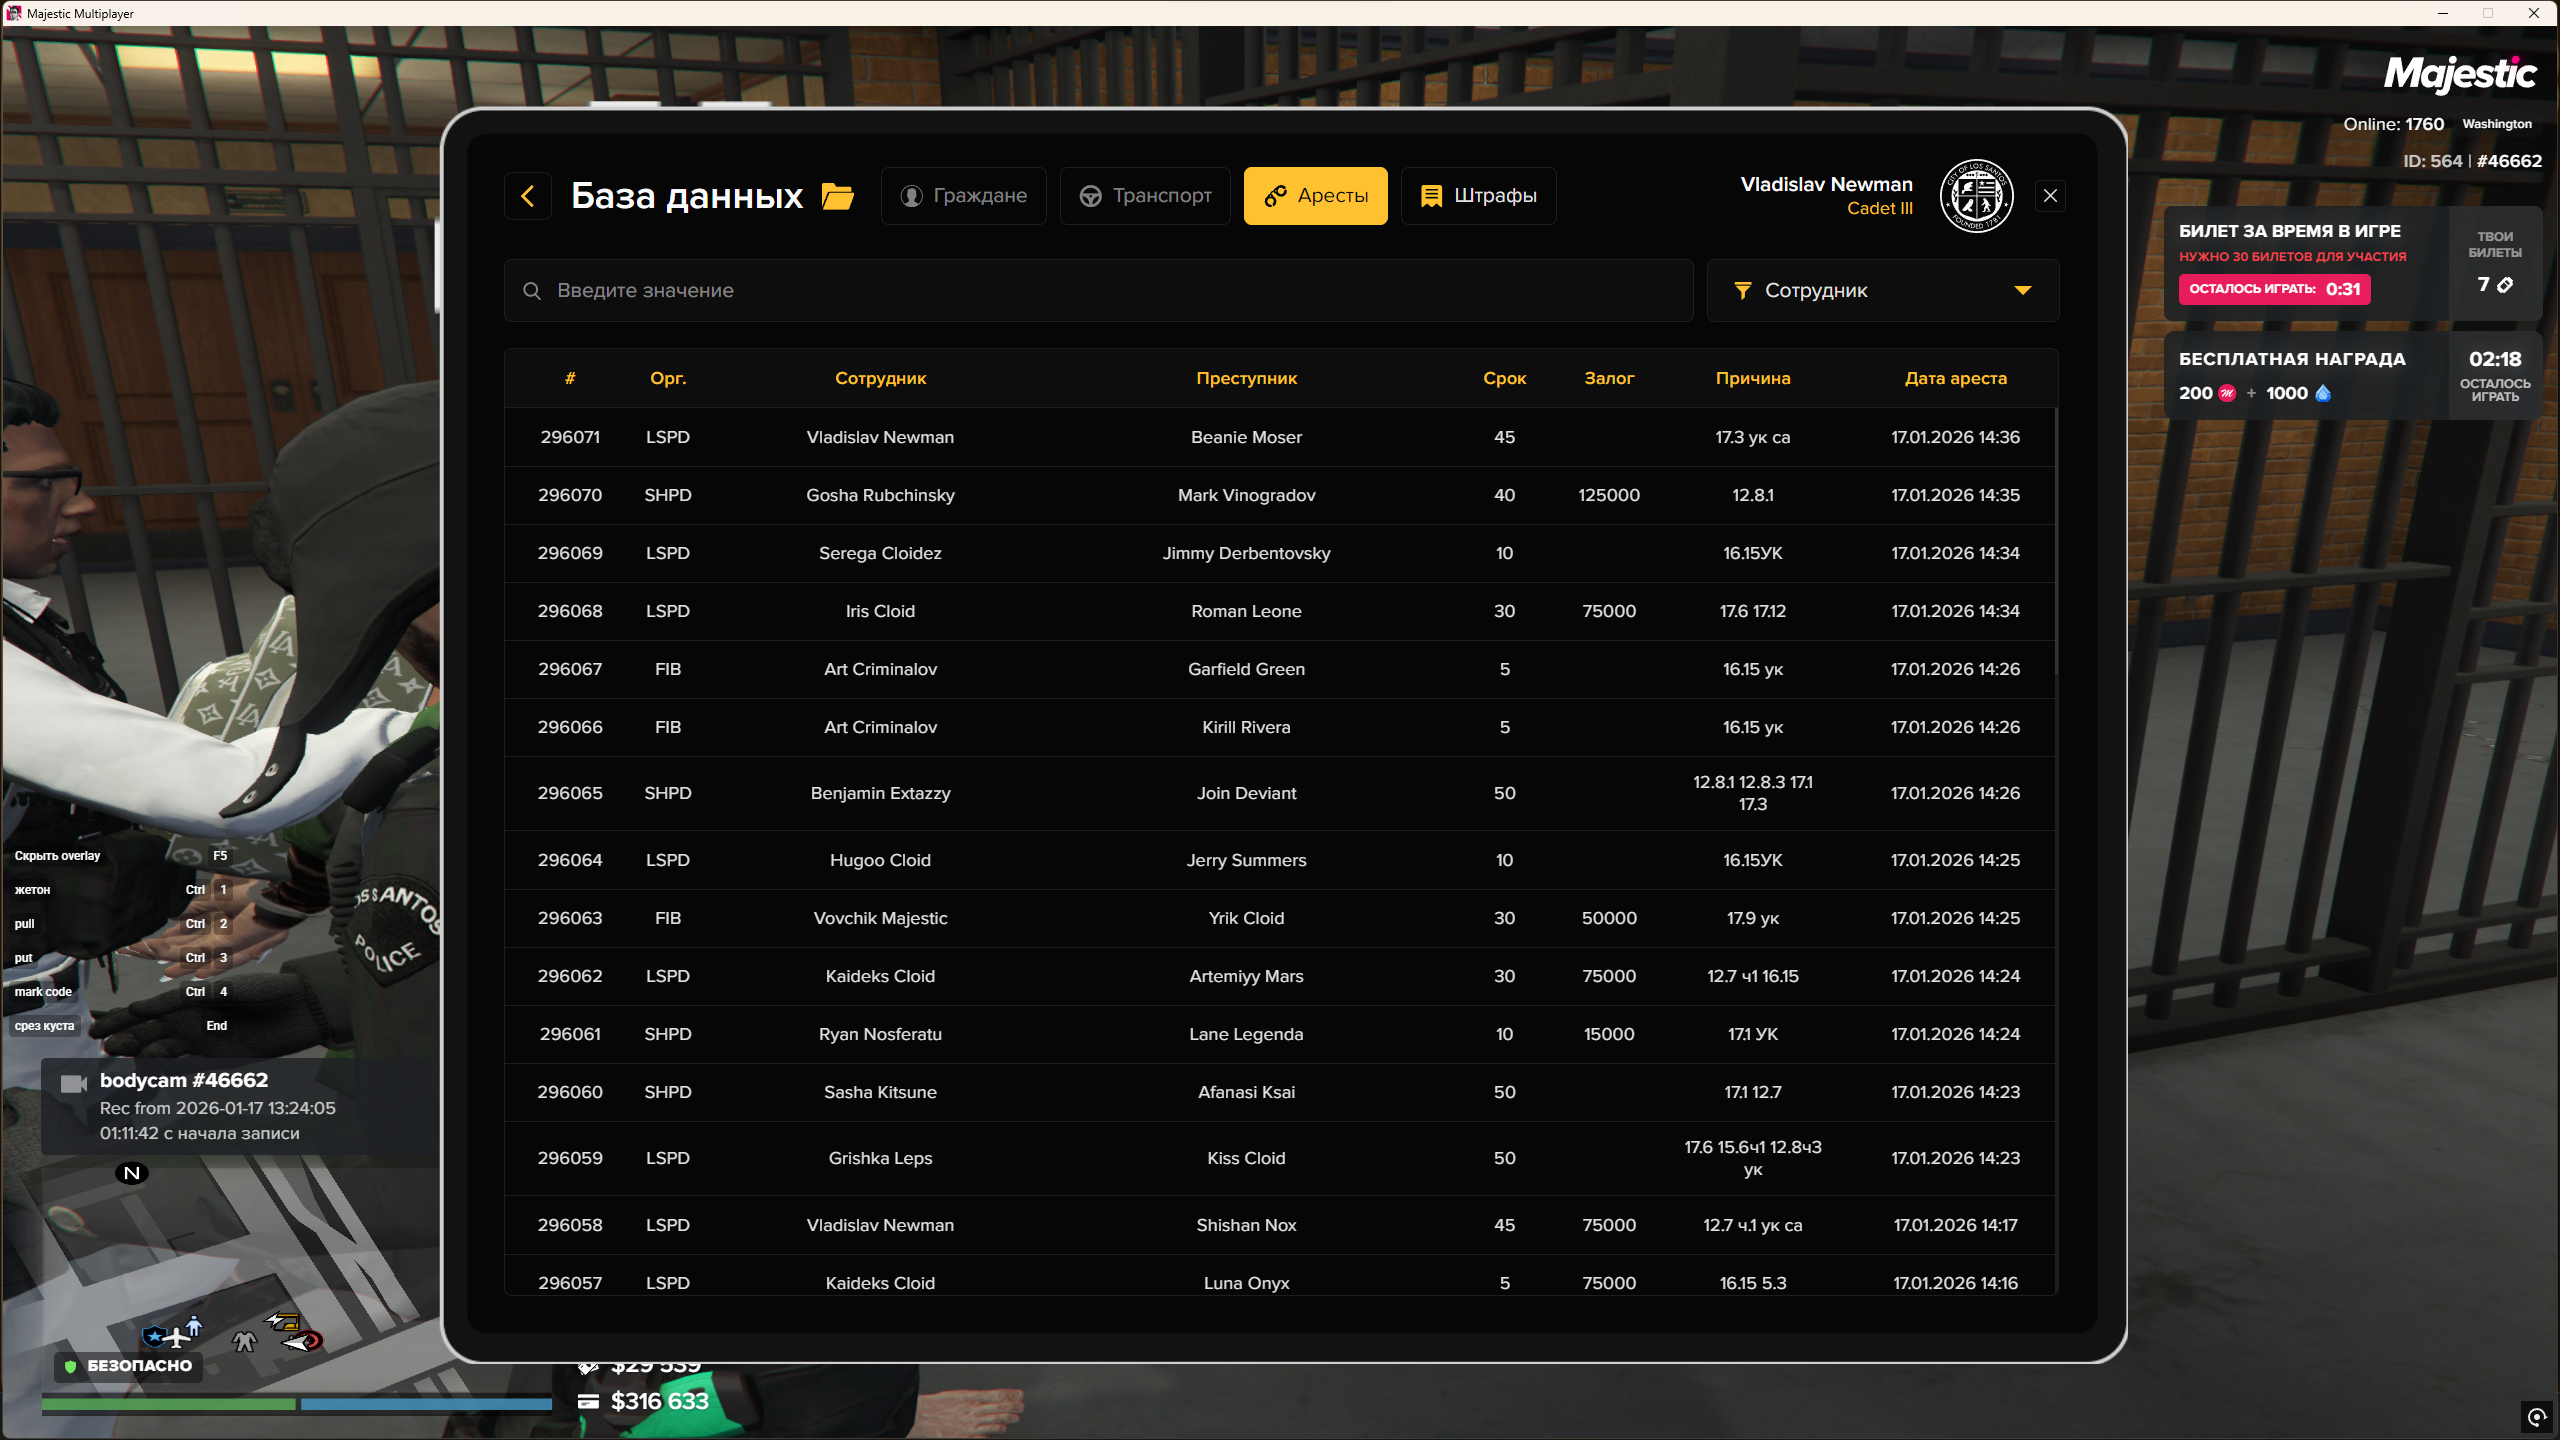Click the Аресты tab
The height and width of the screenshot is (1440, 2560).
(x=1315, y=196)
